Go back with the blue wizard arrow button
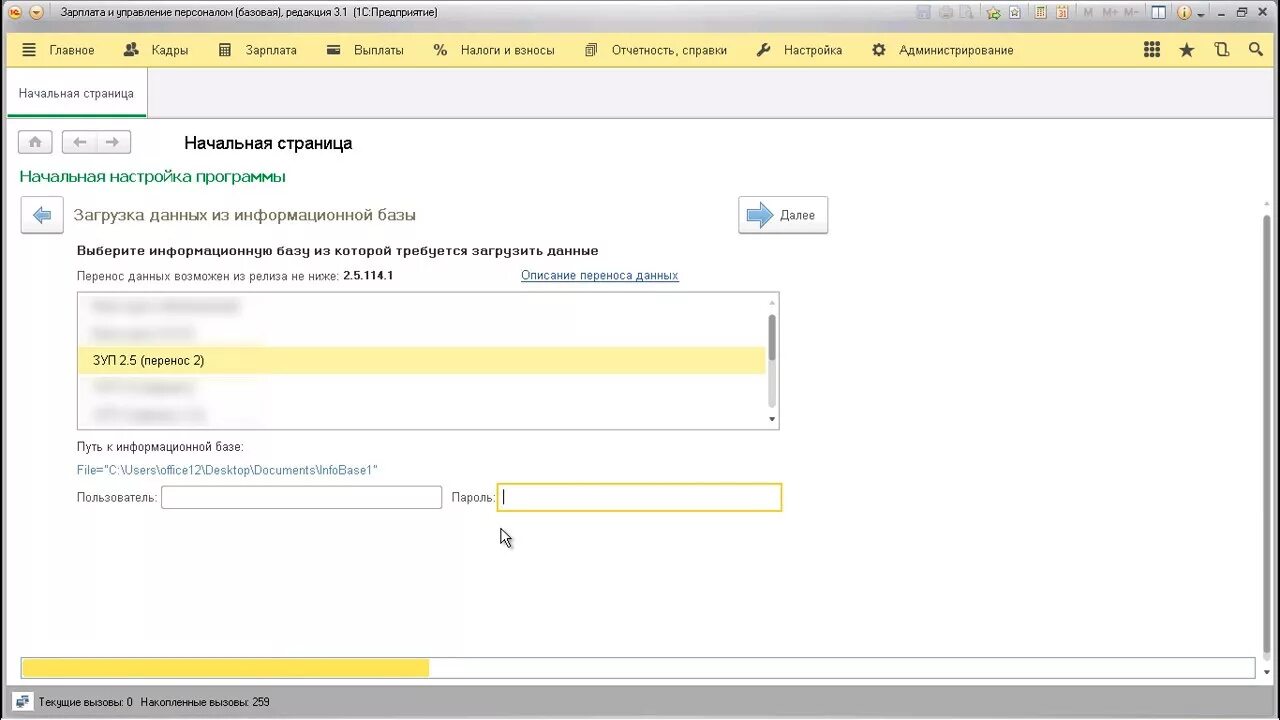Screen dimensions: 1280x720 tap(42, 215)
